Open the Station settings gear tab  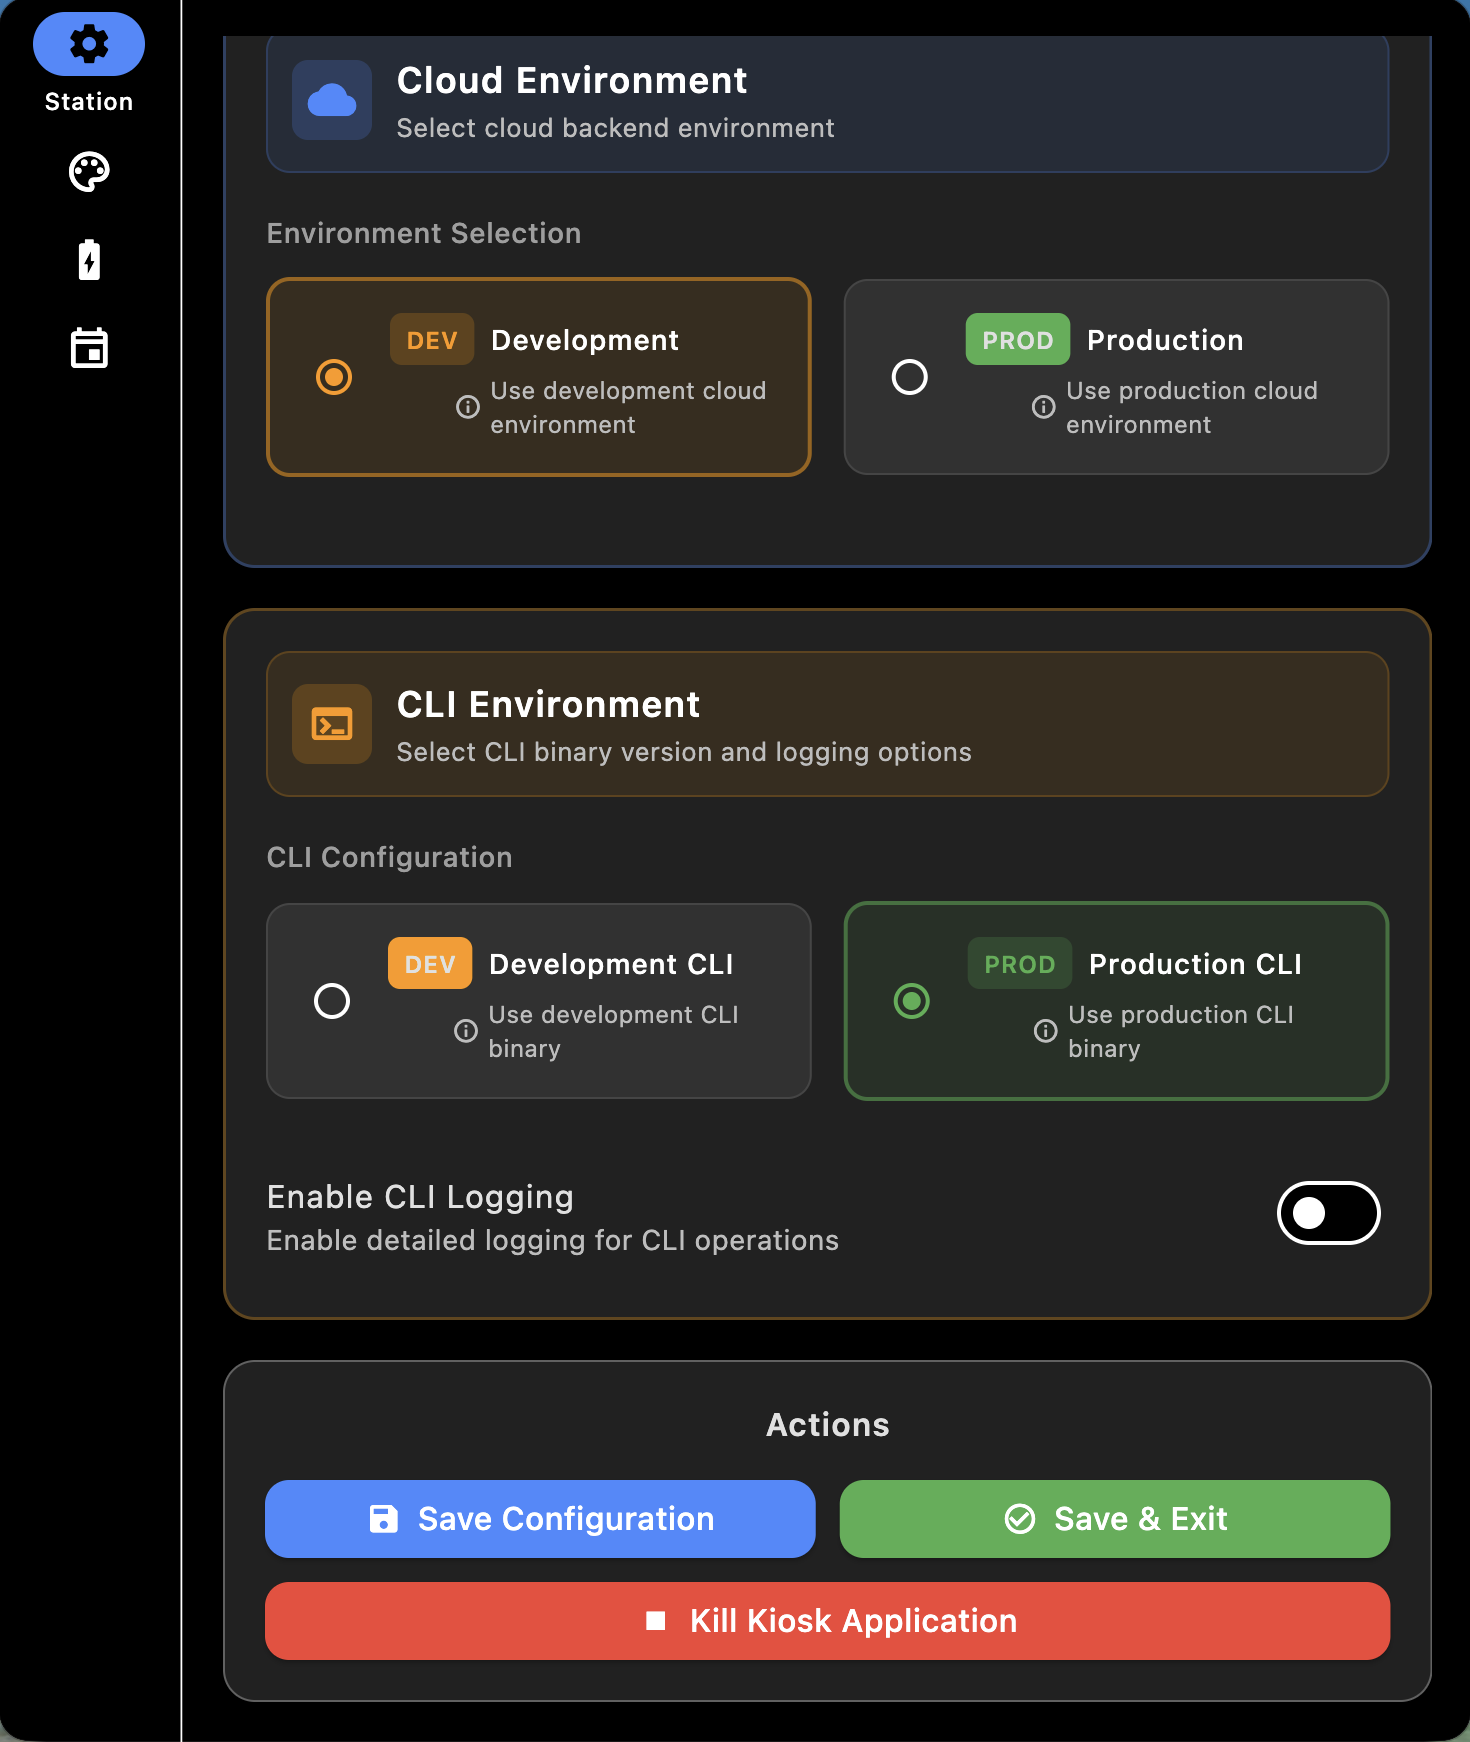89,44
